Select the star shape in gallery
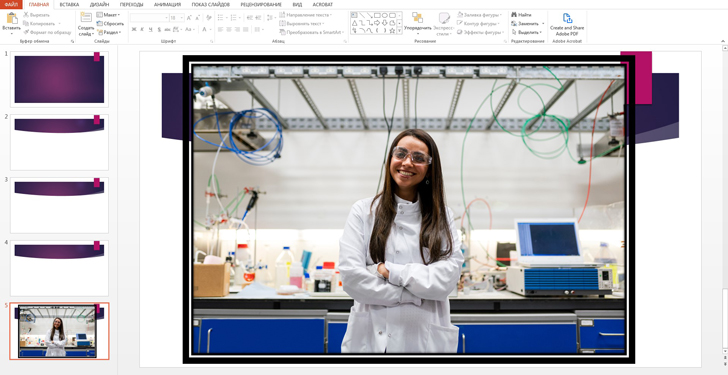The height and width of the screenshot is (375, 728). (392, 31)
